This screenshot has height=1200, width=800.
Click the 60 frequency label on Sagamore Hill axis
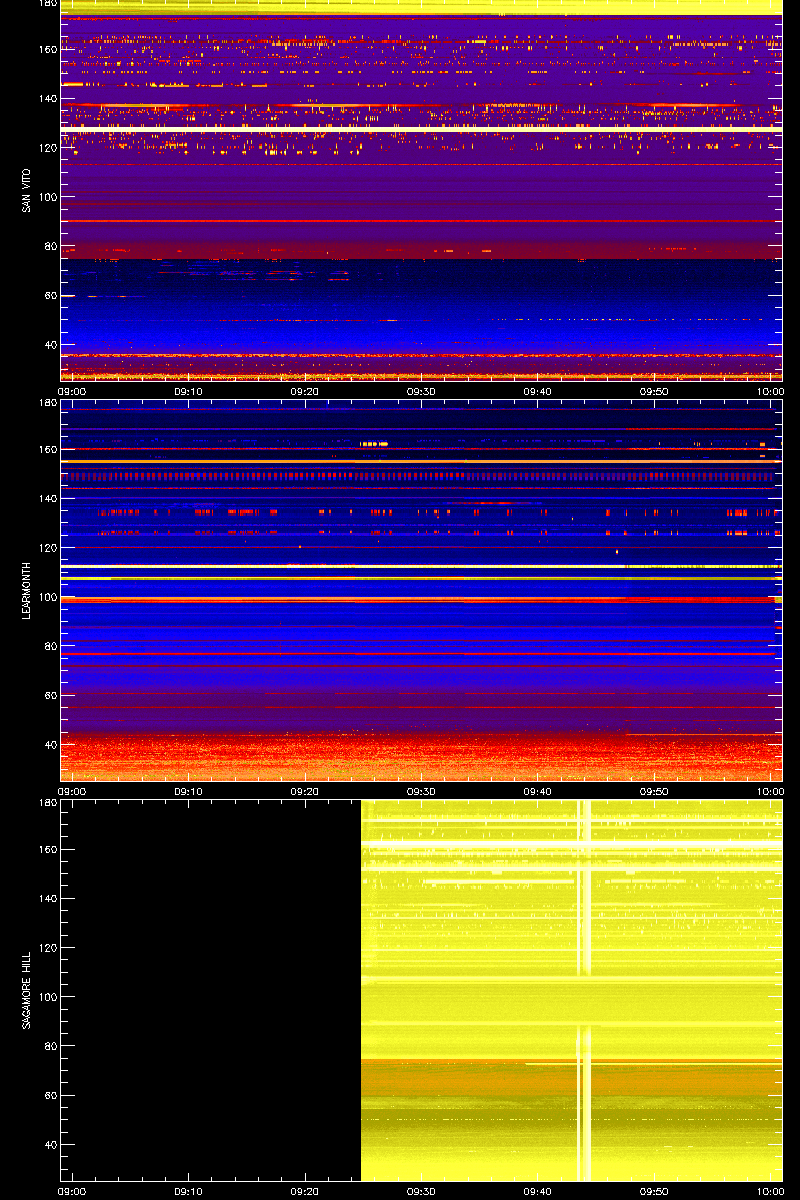coord(50,1096)
